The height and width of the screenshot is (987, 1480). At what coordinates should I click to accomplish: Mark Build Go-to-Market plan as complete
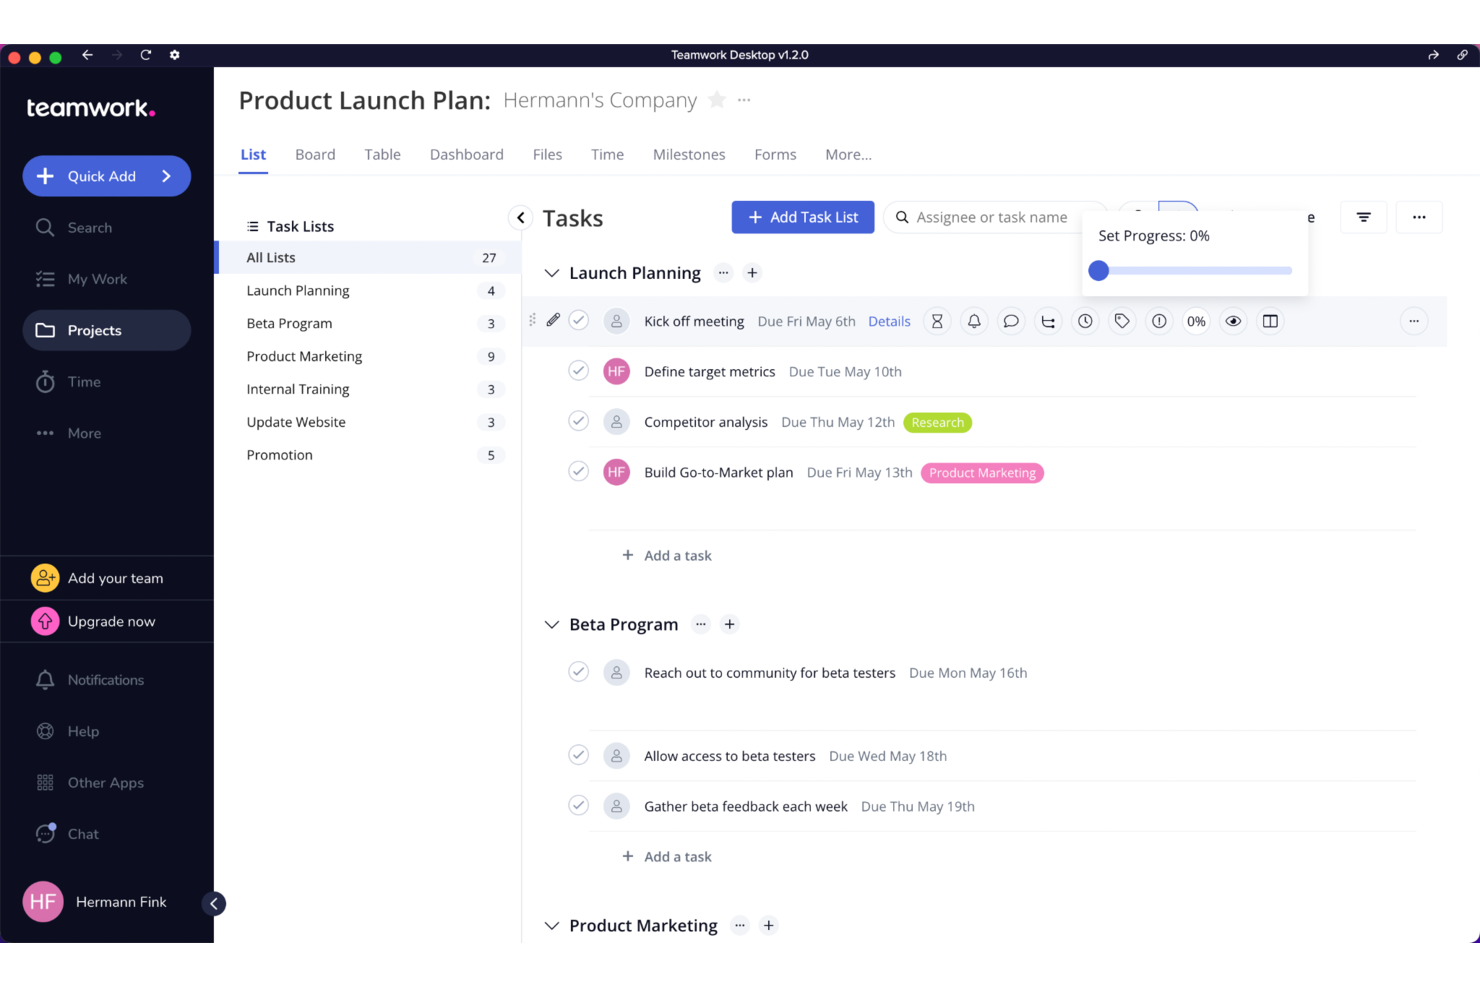pos(579,471)
